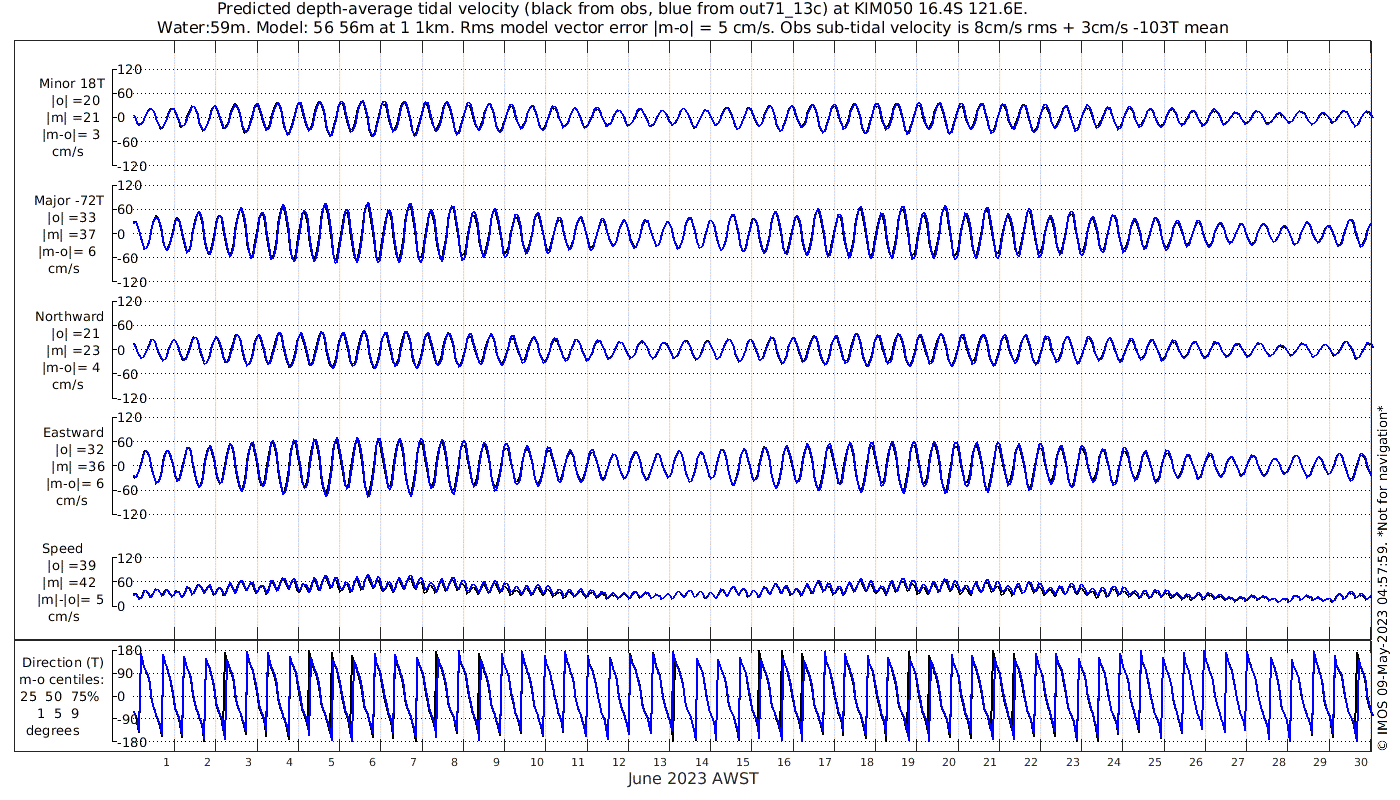Click the '|m-o|= 3' error value
This screenshot has height=800, width=1400.
71,135
